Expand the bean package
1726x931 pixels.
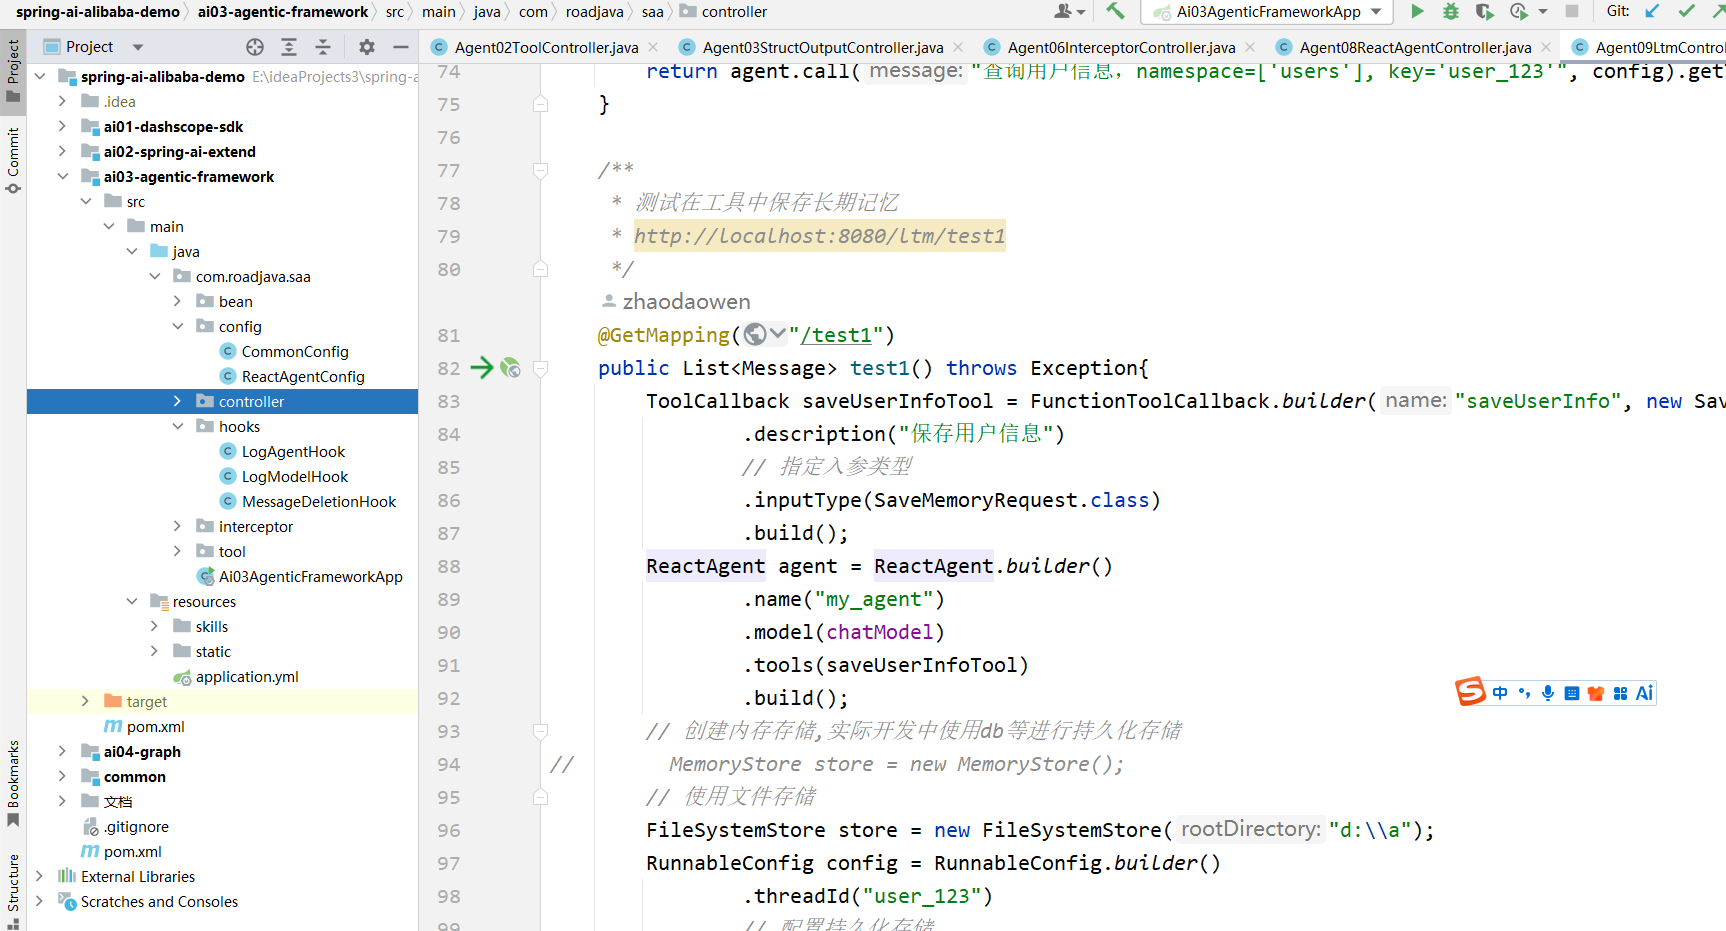pos(177,302)
